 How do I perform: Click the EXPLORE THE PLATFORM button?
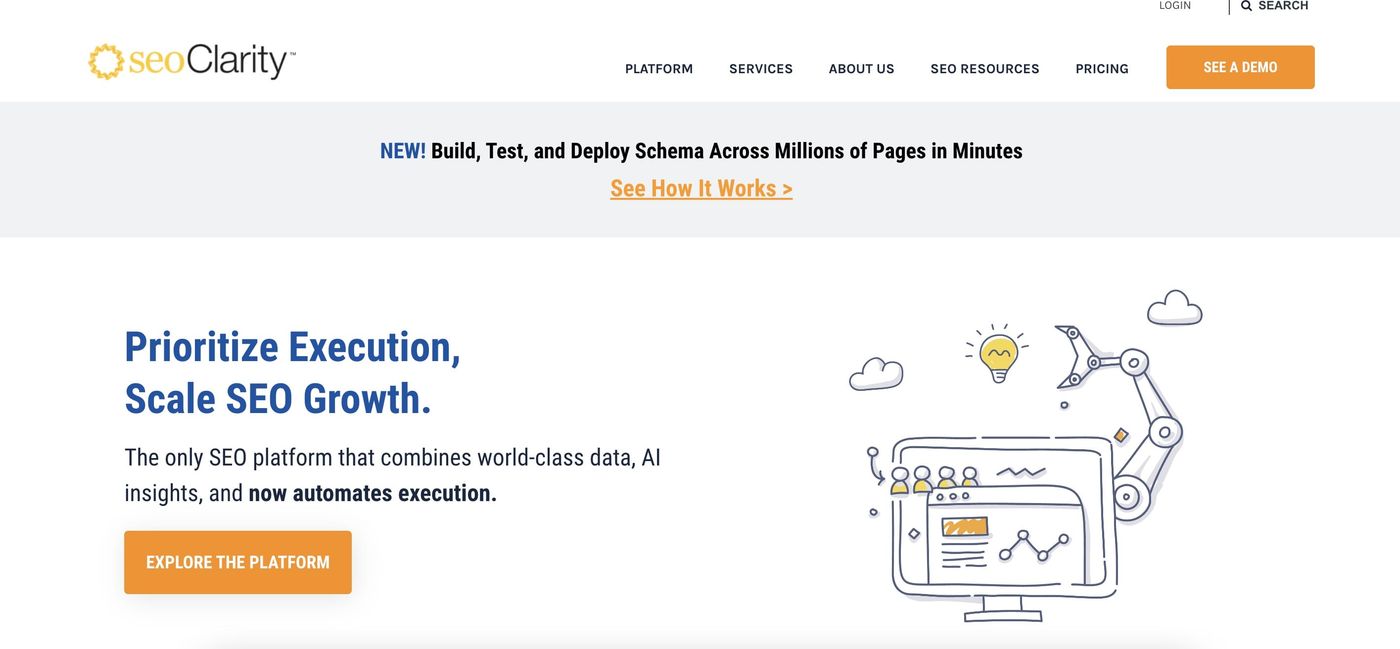click(x=238, y=562)
